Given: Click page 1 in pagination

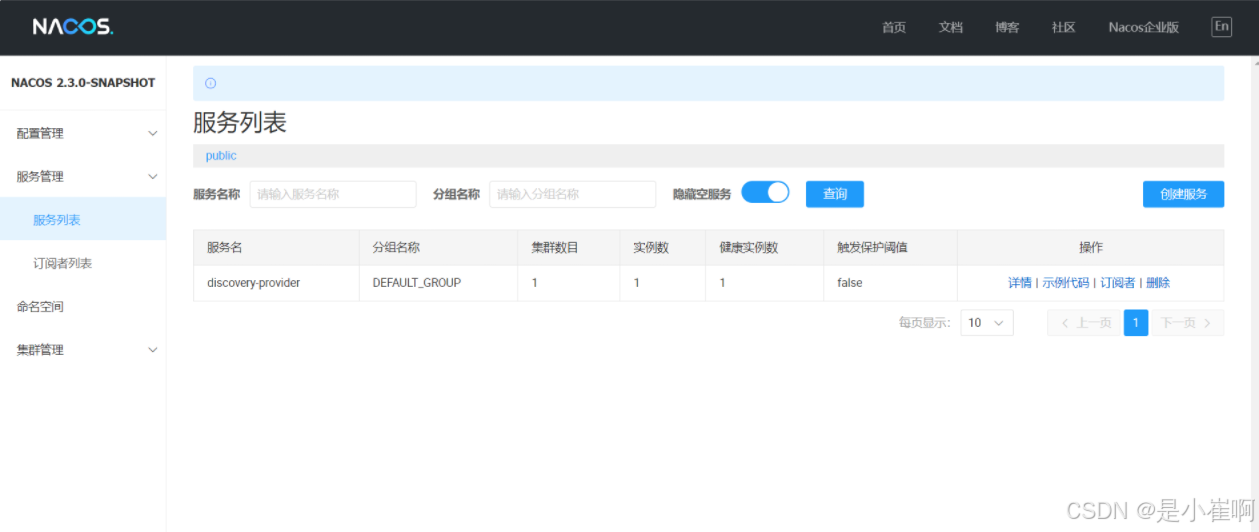Looking at the screenshot, I should click(1136, 323).
